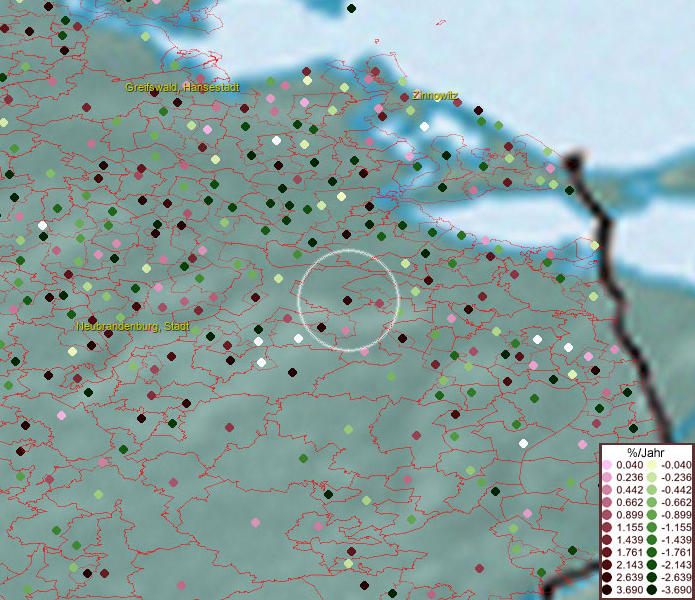Click the green data point right of Neubrandenburg, Stadt label
This screenshot has width=695, height=600.
click(x=195, y=330)
